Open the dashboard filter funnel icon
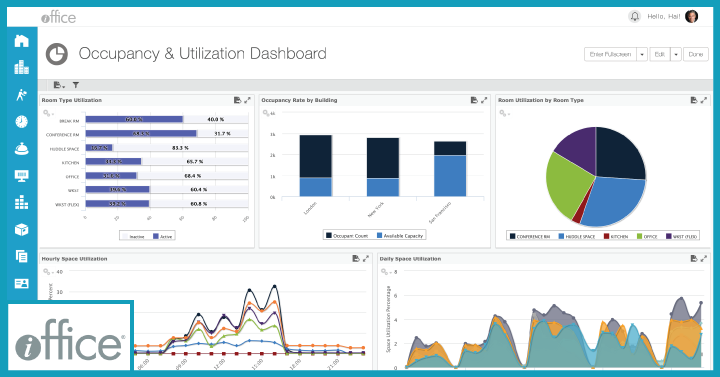720x377 pixels. [x=76, y=85]
